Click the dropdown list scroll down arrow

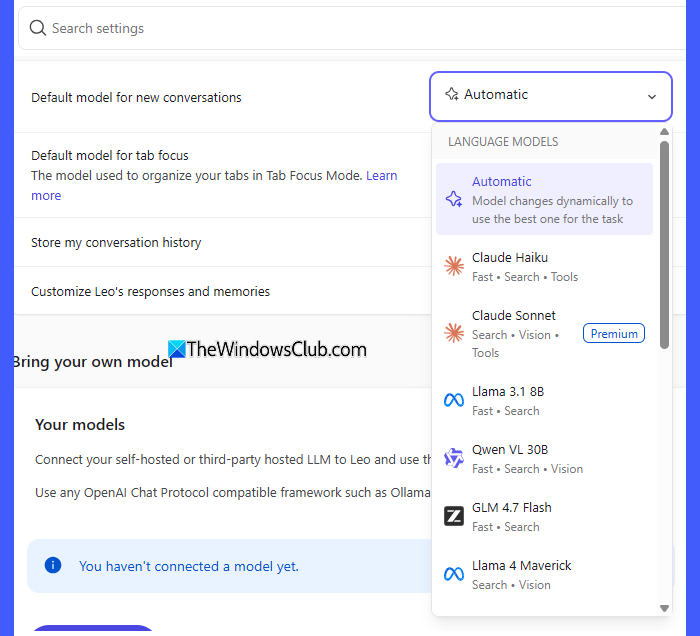pyautogui.click(x=664, y=608)
